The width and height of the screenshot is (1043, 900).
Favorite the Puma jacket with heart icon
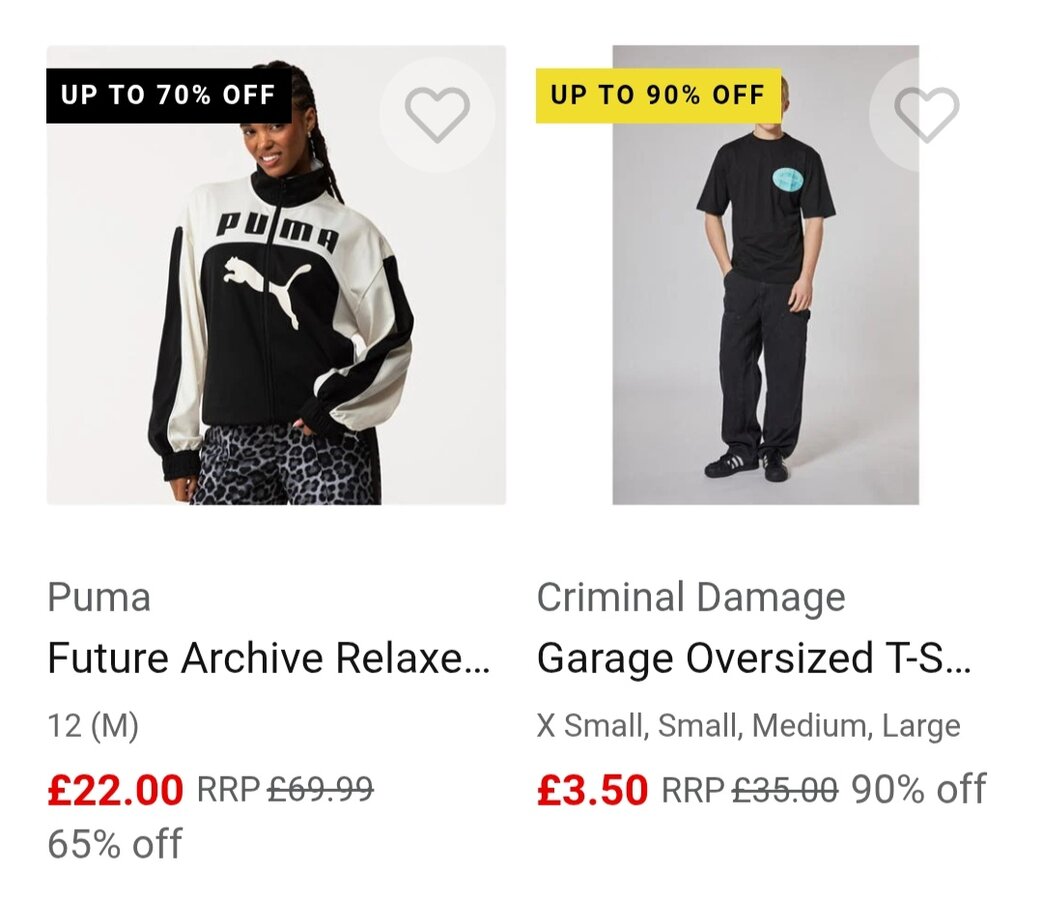click(x=437, y=114)
